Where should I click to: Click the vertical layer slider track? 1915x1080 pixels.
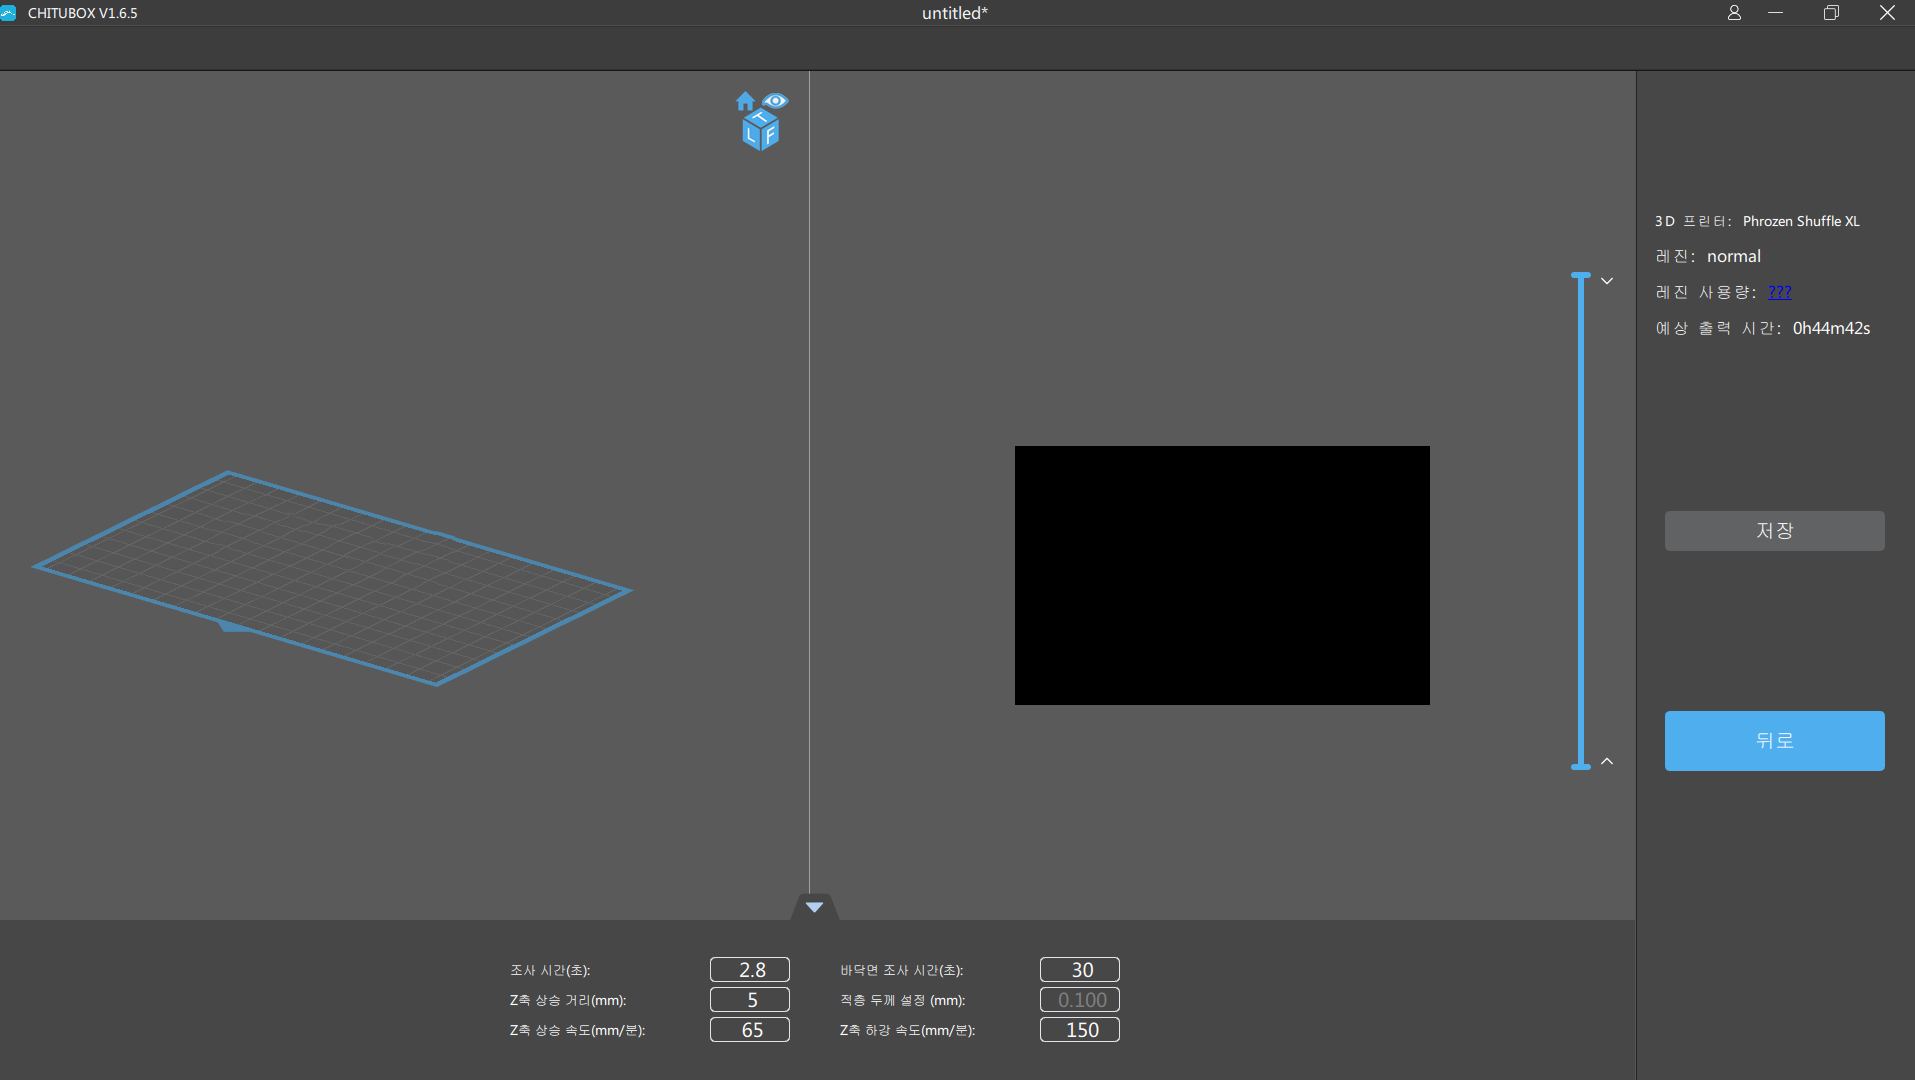click(x=1581, y=520)
